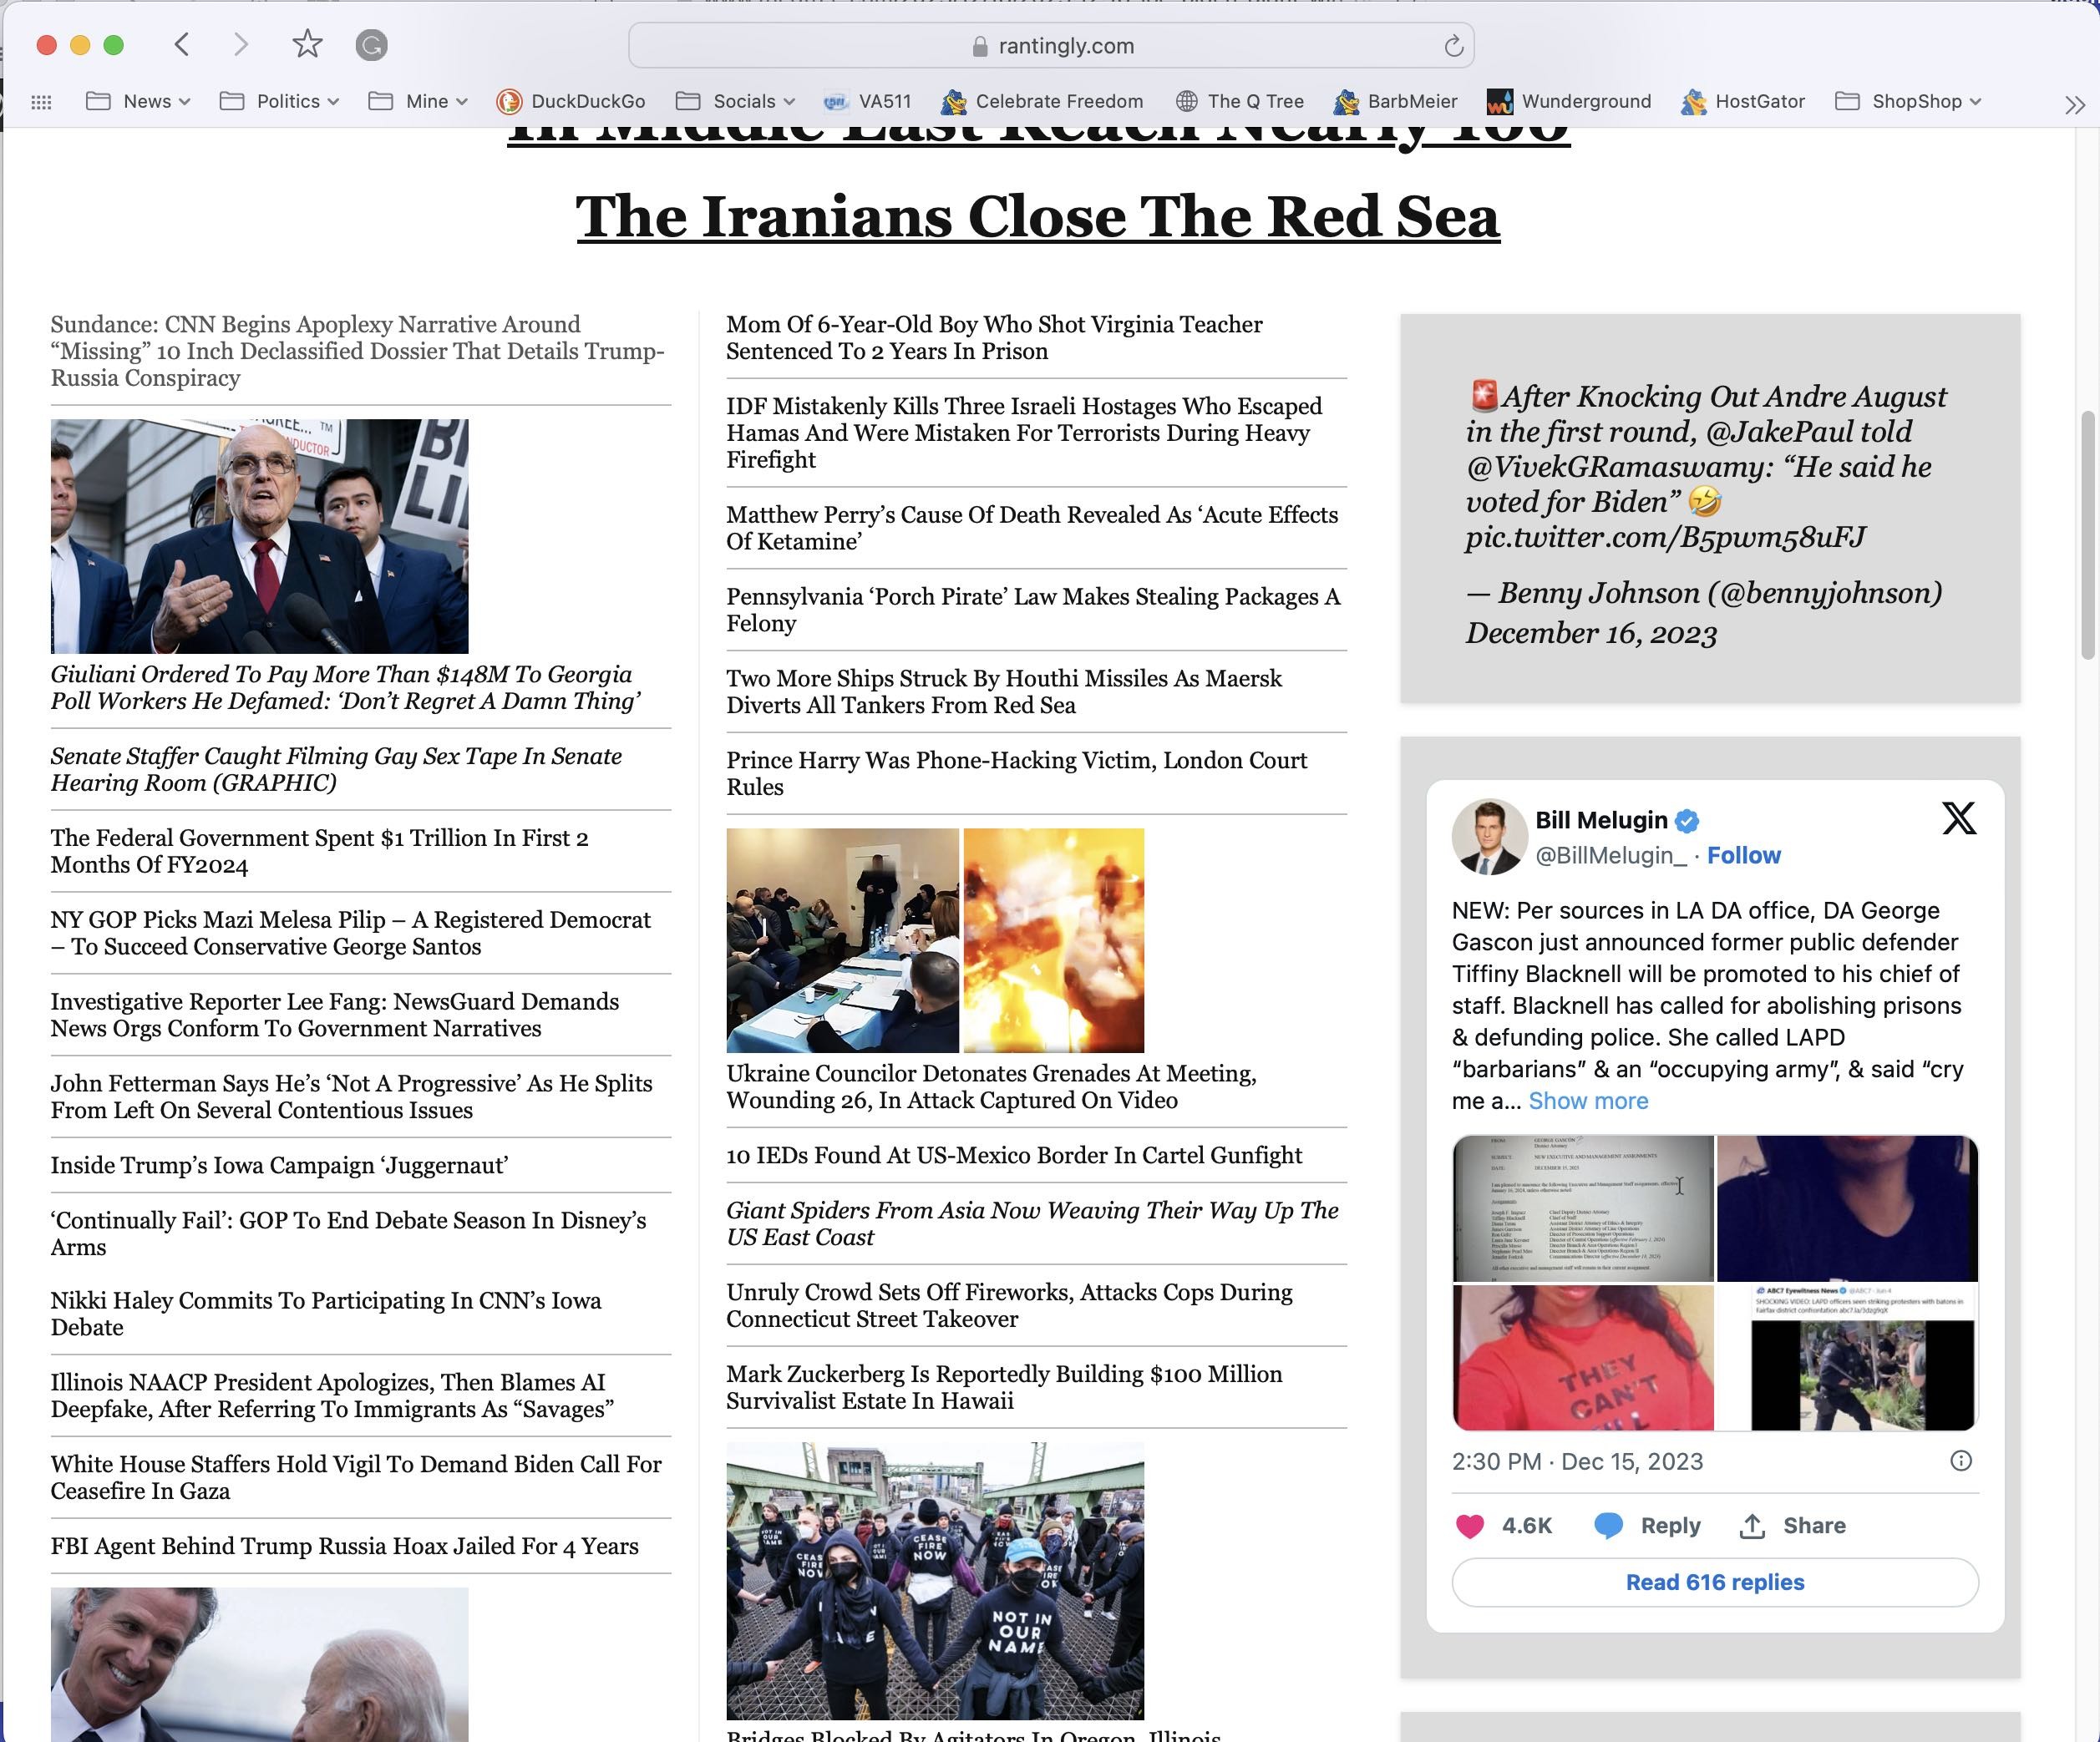Screen dimensions: 2100x1742
Task: Open the DuckDuckGo bookmark
Action: click(x=571, y=101)
